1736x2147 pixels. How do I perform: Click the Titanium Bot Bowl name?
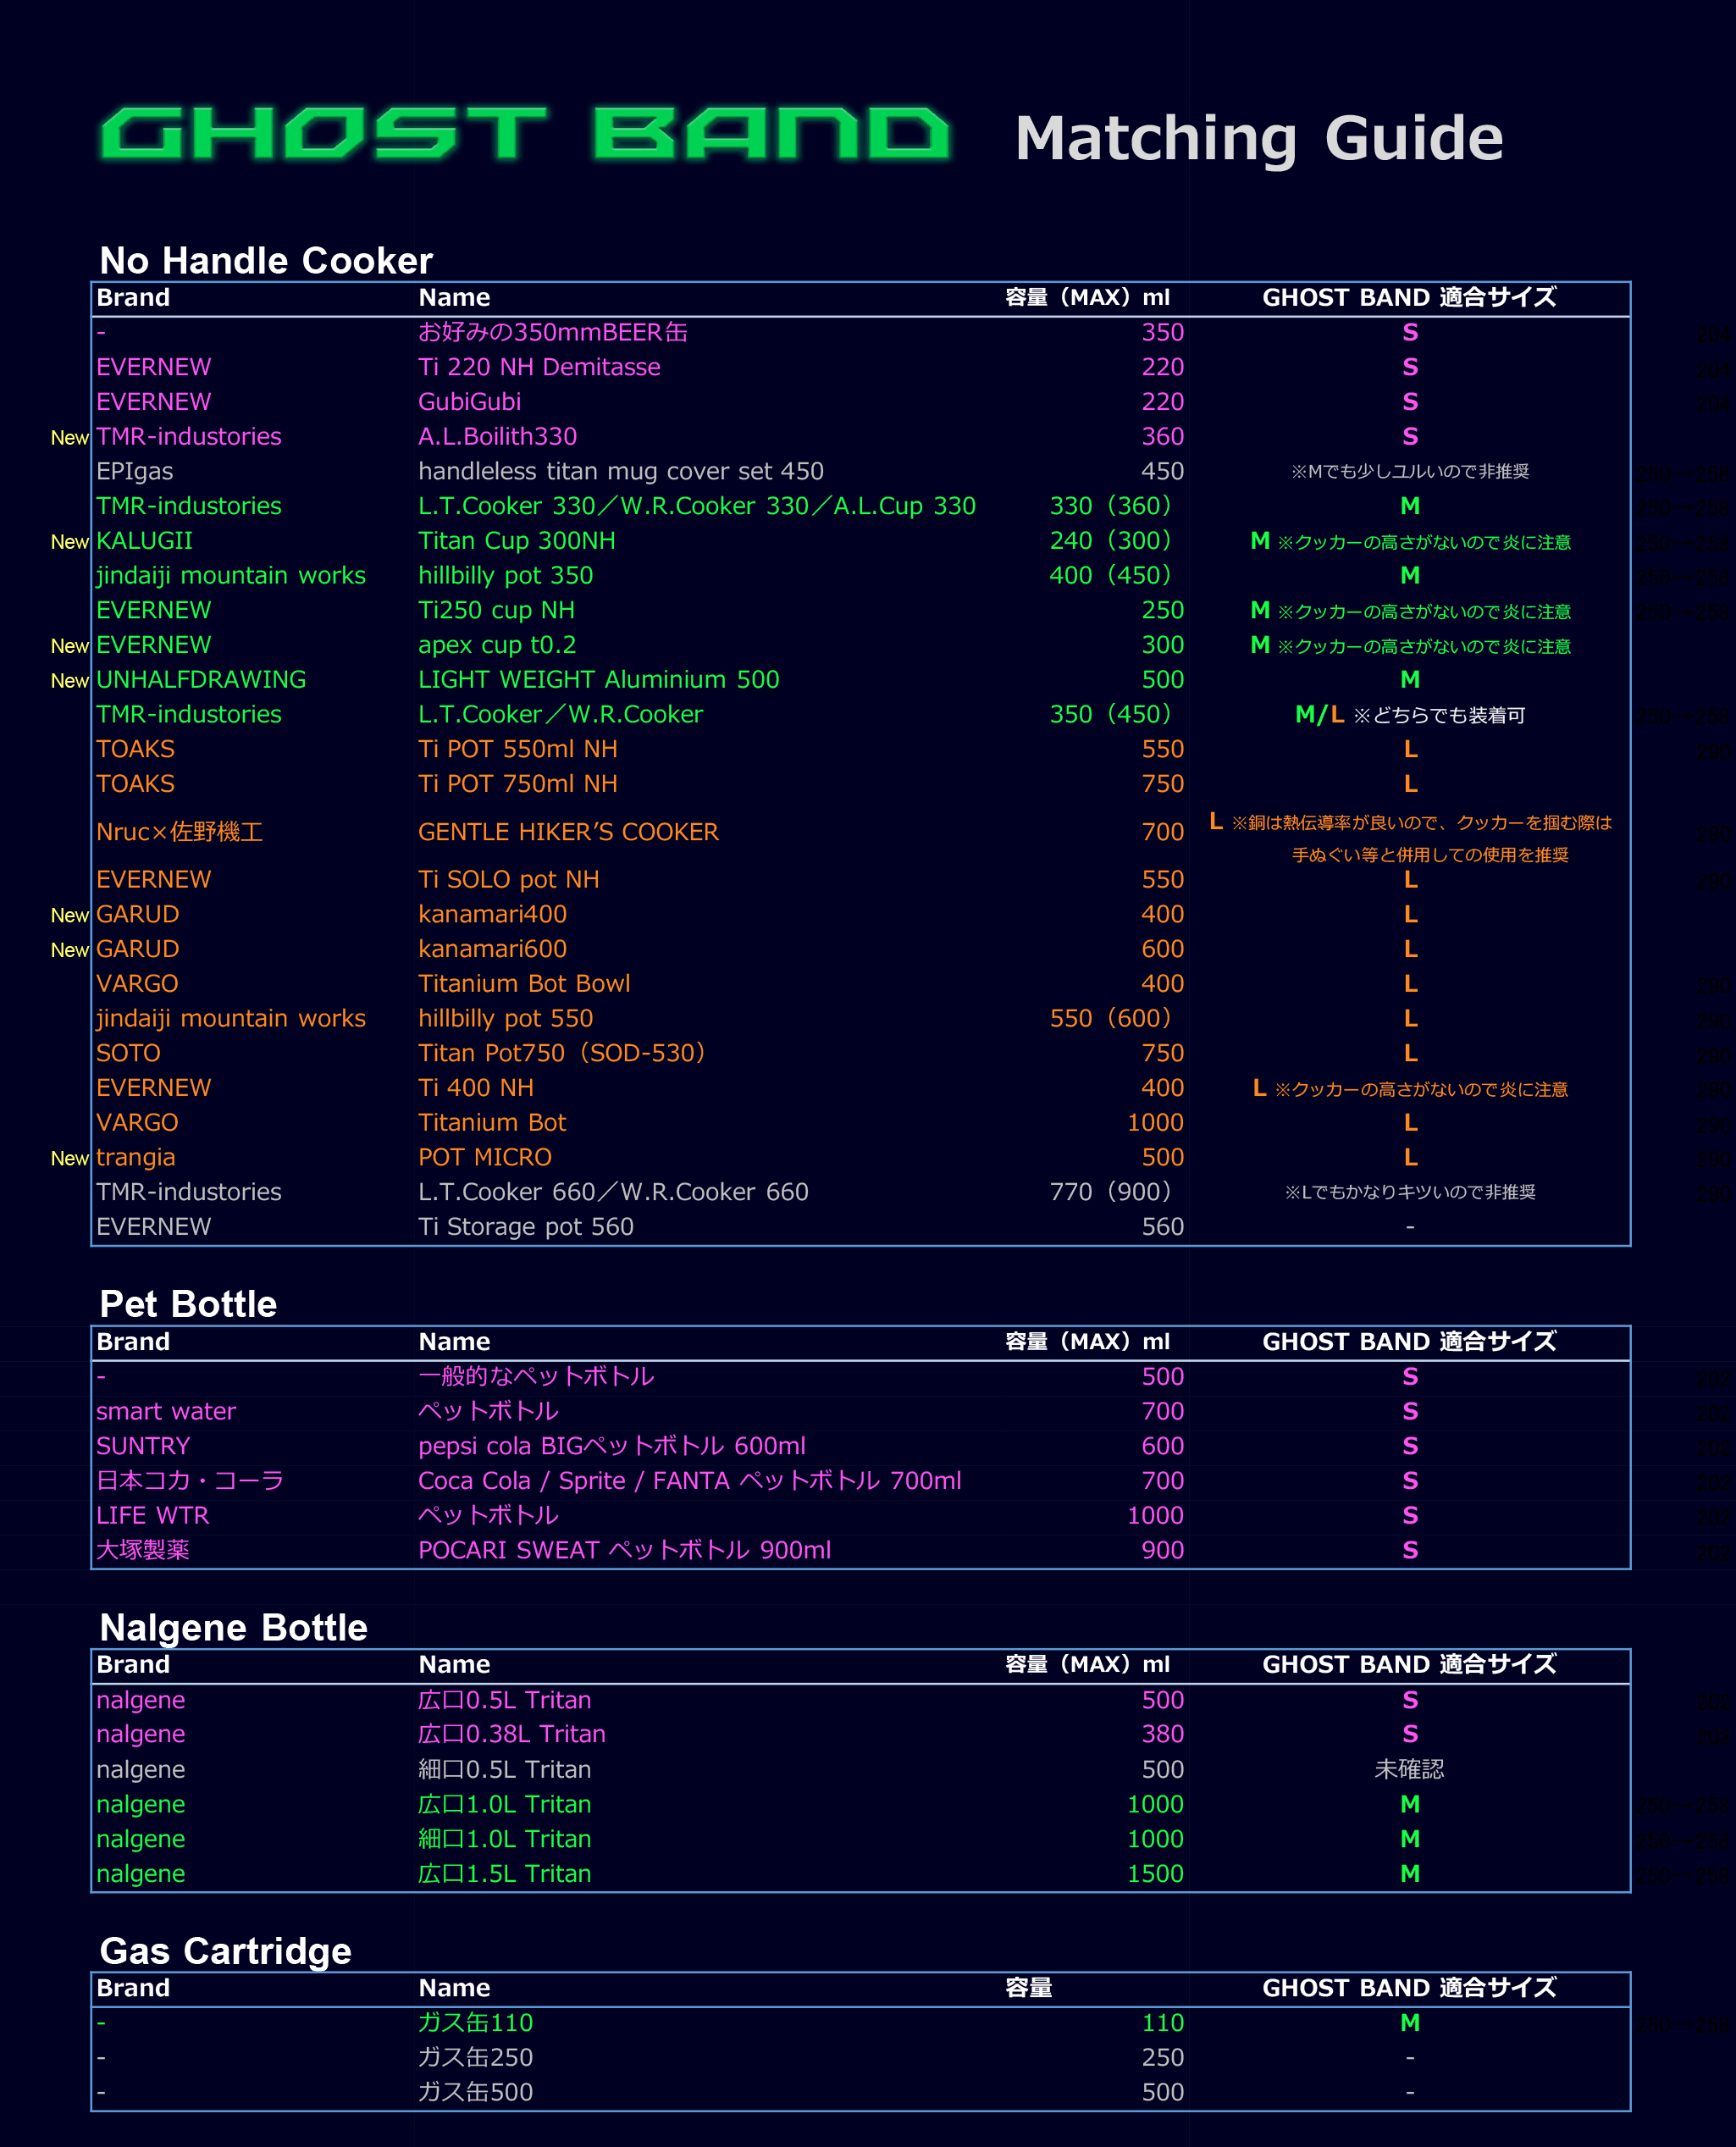click(x=524, y=983)
